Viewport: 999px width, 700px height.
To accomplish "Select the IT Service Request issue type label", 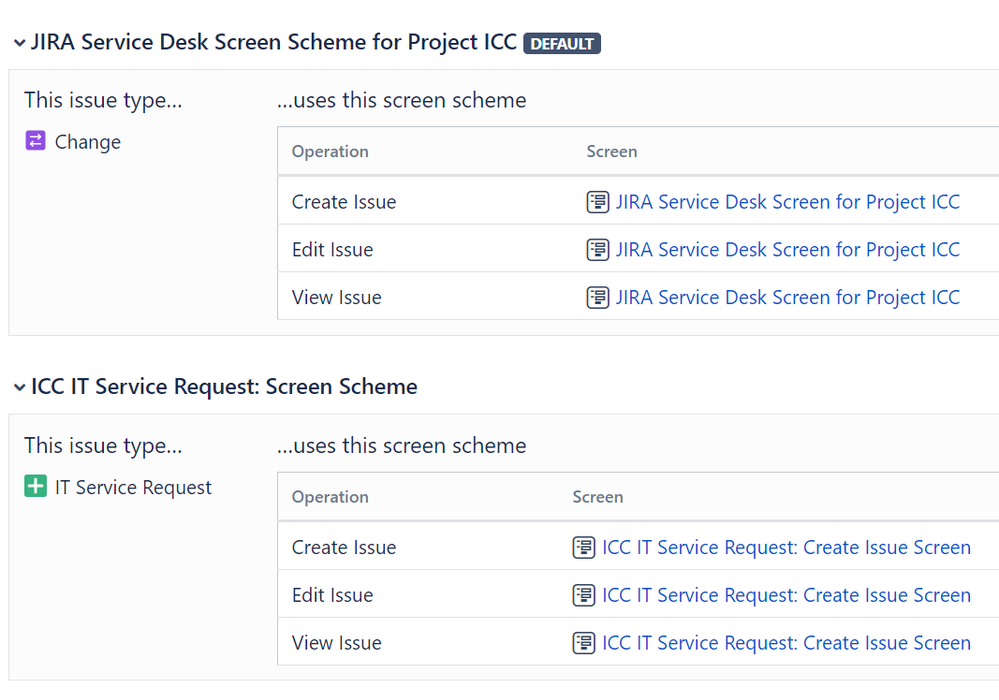I will [133, 487].
